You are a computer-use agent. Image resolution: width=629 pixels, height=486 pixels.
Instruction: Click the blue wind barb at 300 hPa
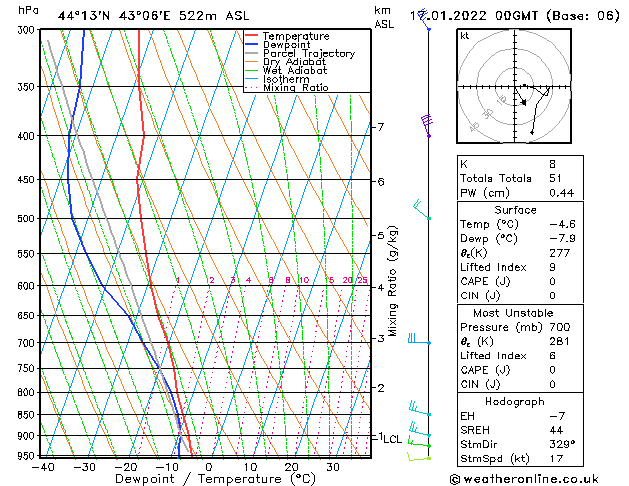[x=424, y=21]
